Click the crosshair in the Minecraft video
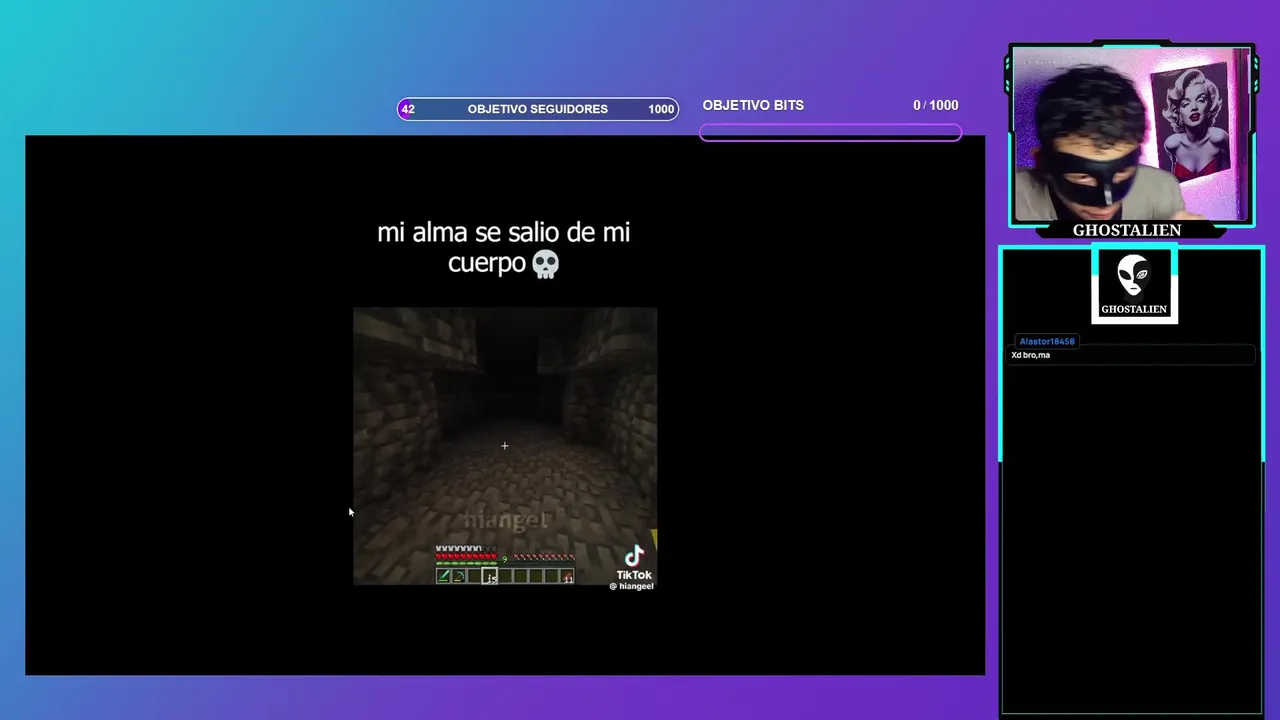This screenshot has height=720, width=1280. (505, 446)
